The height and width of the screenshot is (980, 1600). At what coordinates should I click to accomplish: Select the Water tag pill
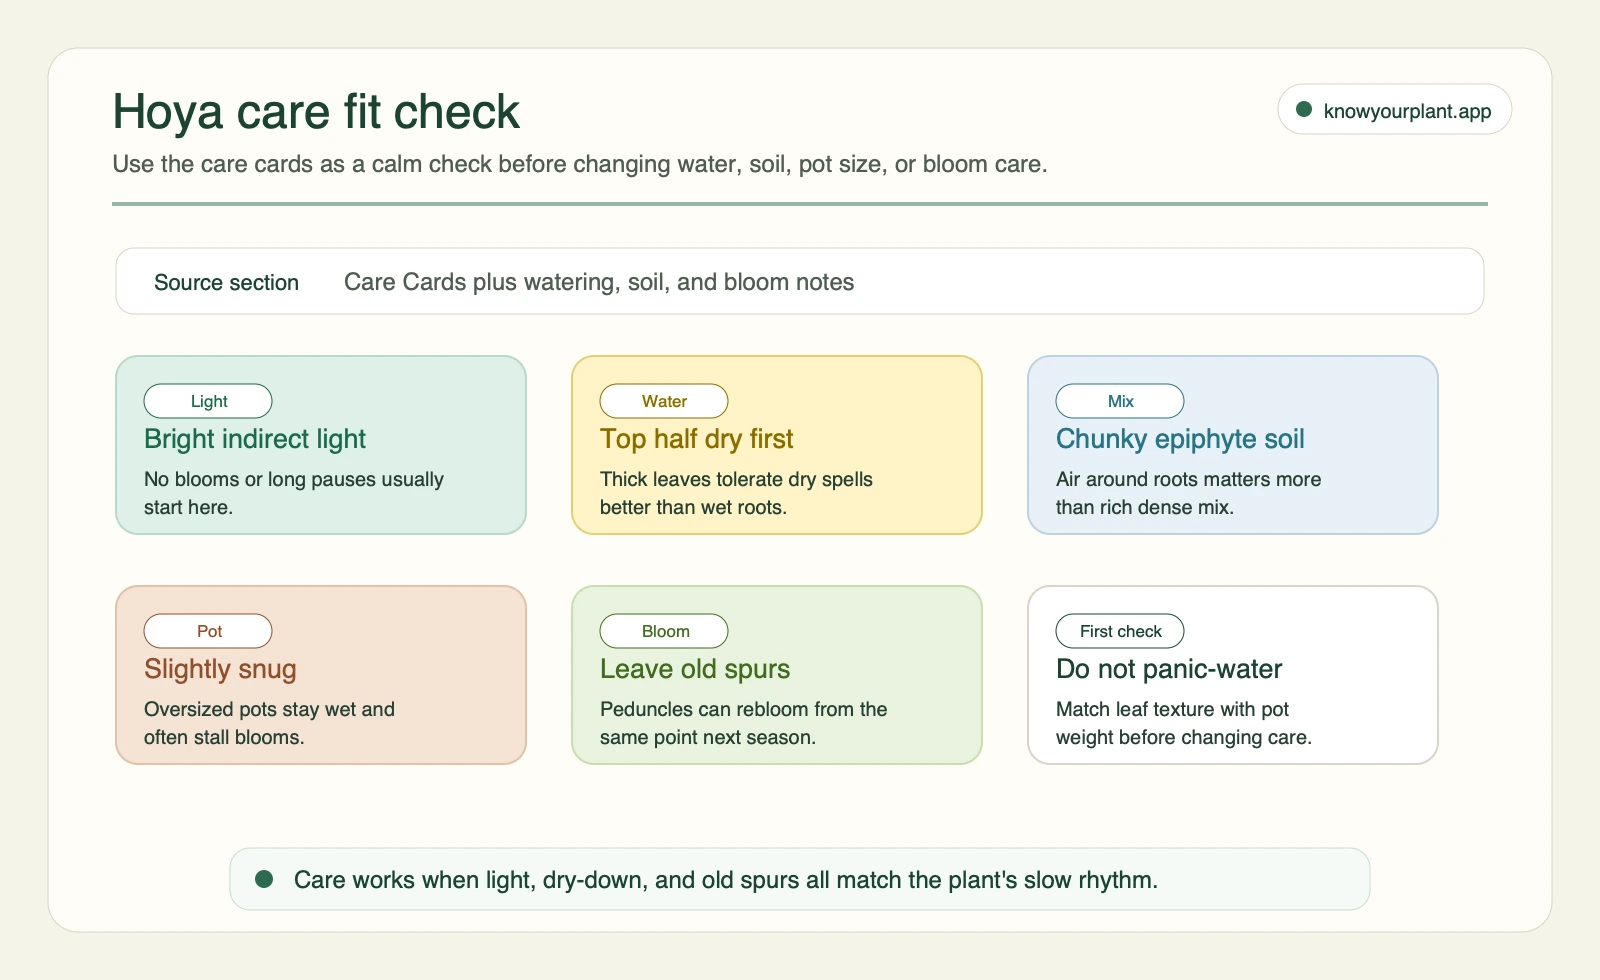[664, 401]
